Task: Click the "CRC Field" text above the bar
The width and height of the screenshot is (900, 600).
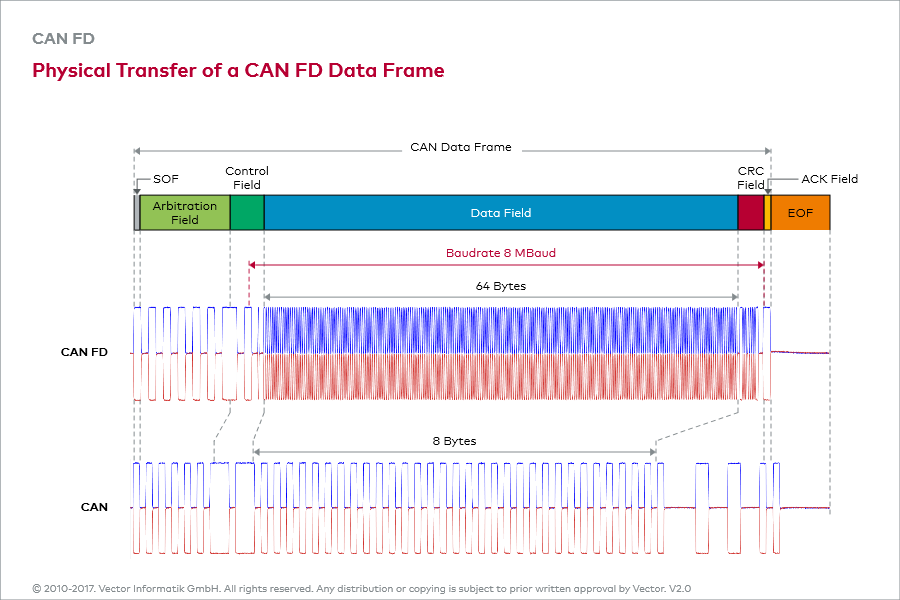Action: [x=751, y=178]
